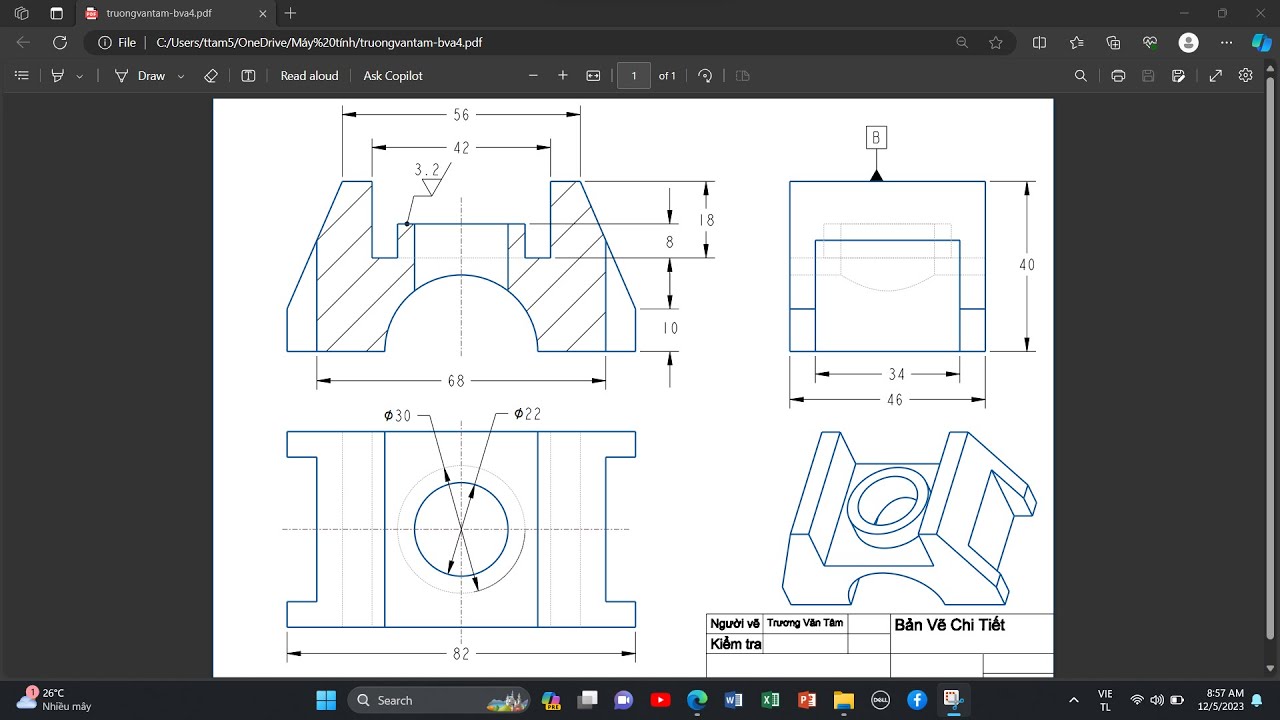
Task: Open the Dell app in taskbar
Action: coord(880,700)
